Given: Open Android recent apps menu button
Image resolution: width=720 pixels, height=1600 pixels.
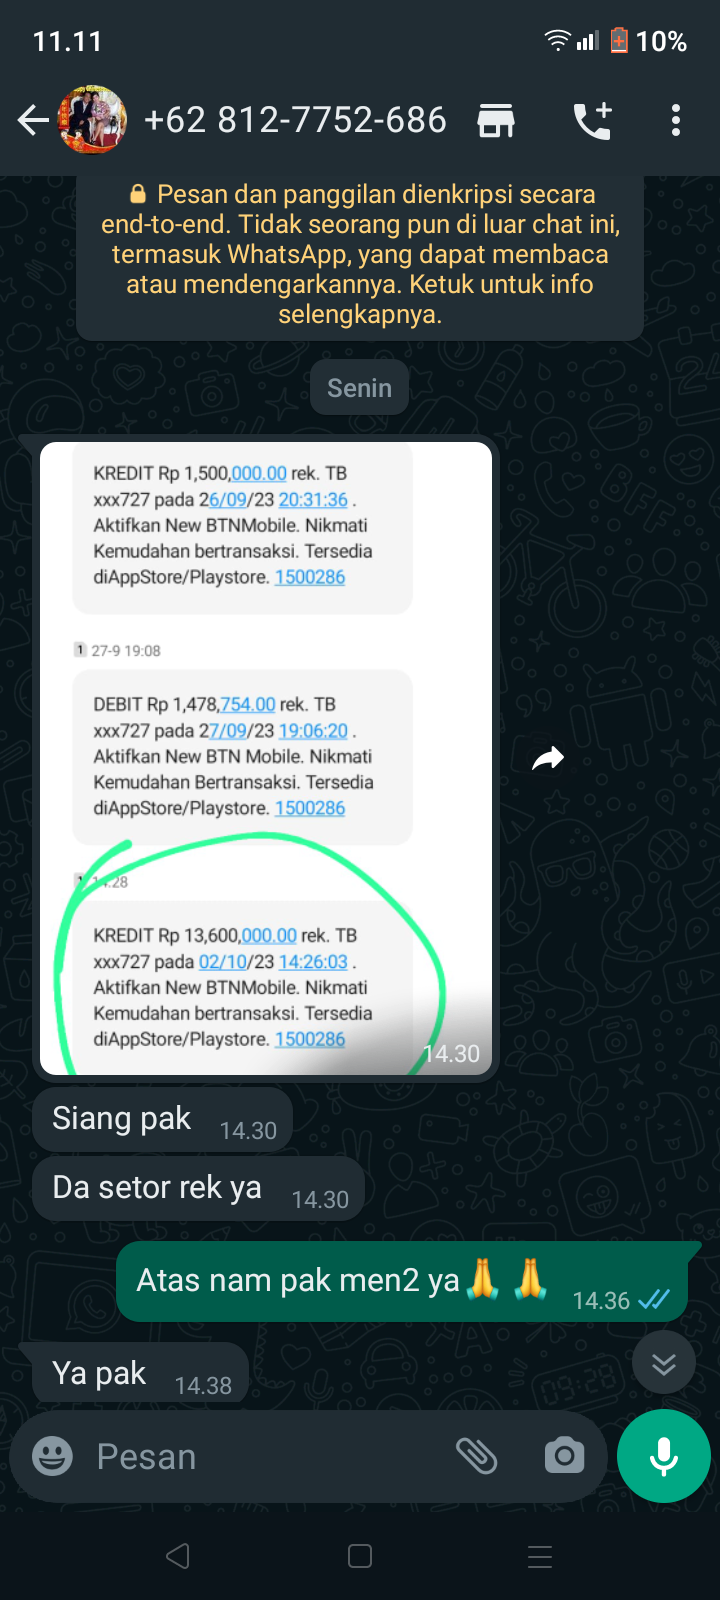Looking at the screenshot, I should coord(540,1556).
